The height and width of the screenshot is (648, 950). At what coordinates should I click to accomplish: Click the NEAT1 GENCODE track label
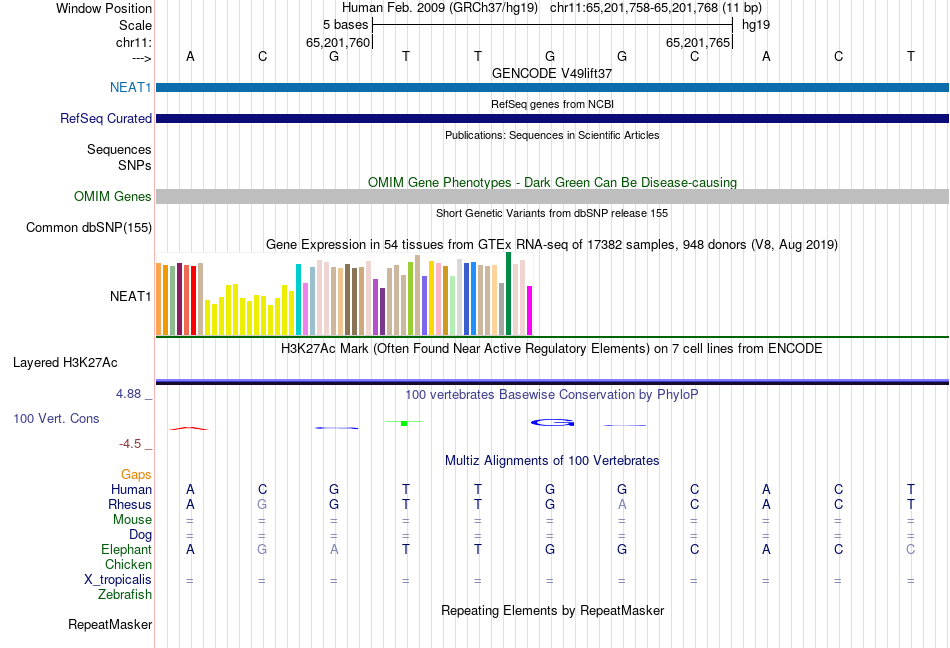point(130,87)
